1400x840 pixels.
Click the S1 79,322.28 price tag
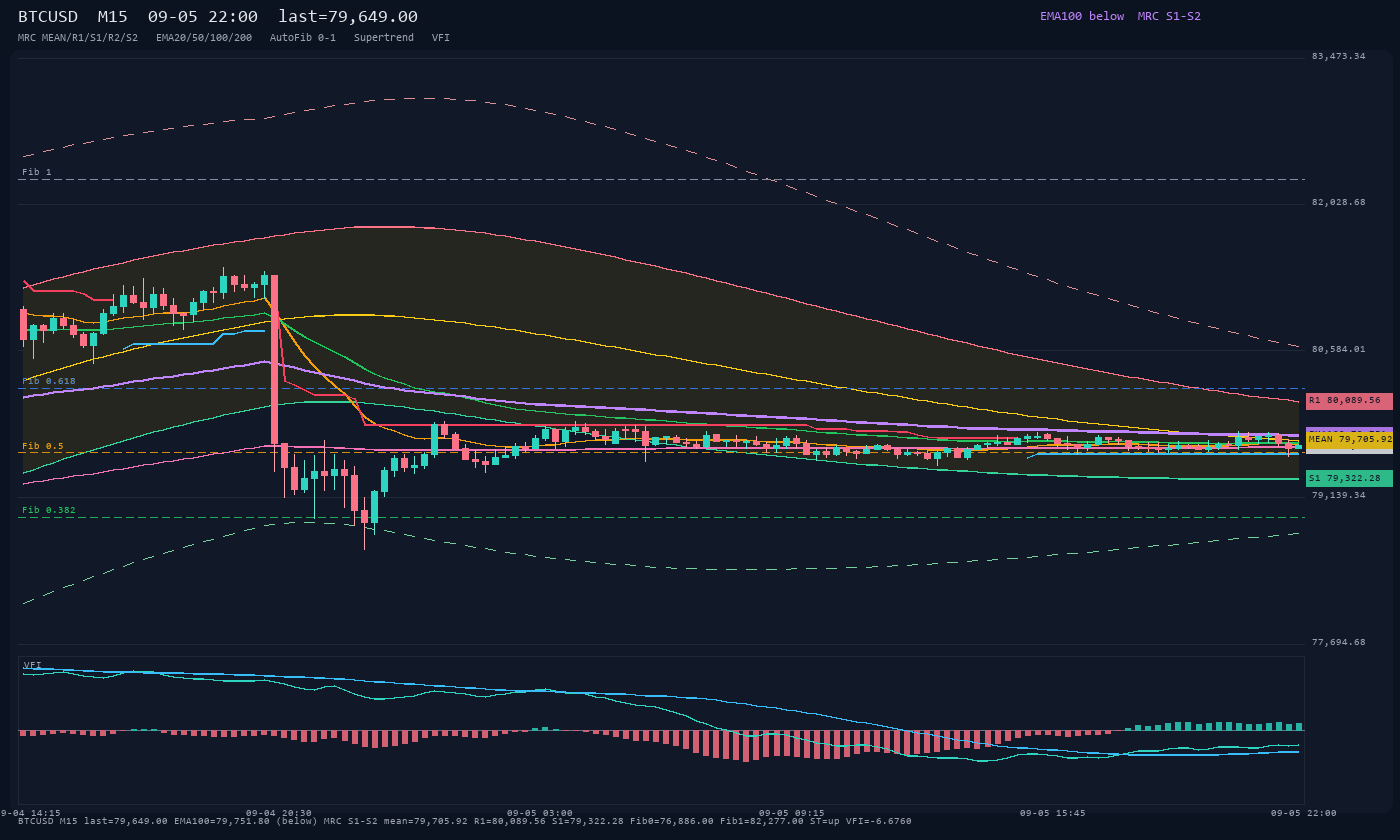tap(1349, 479)
